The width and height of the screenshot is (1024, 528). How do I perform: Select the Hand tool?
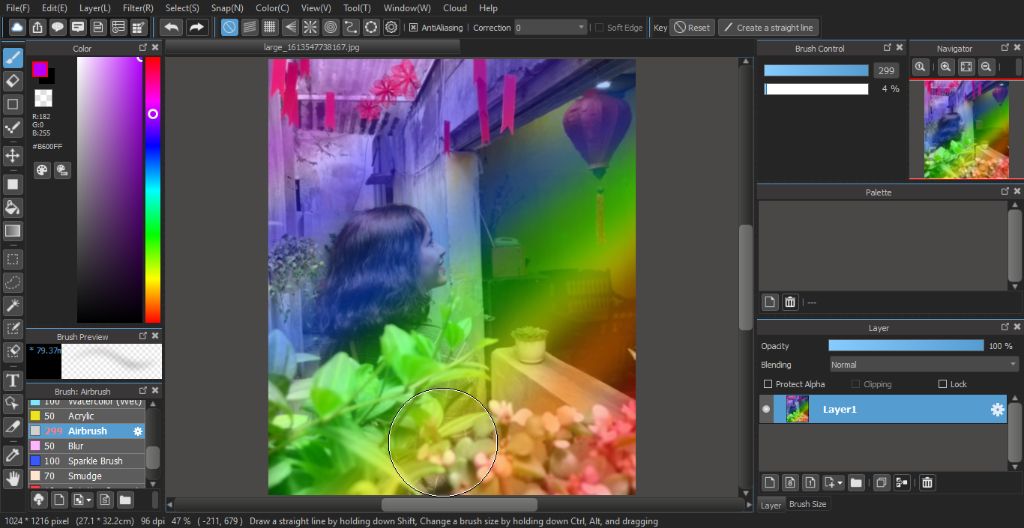click(x=12, y=478)
